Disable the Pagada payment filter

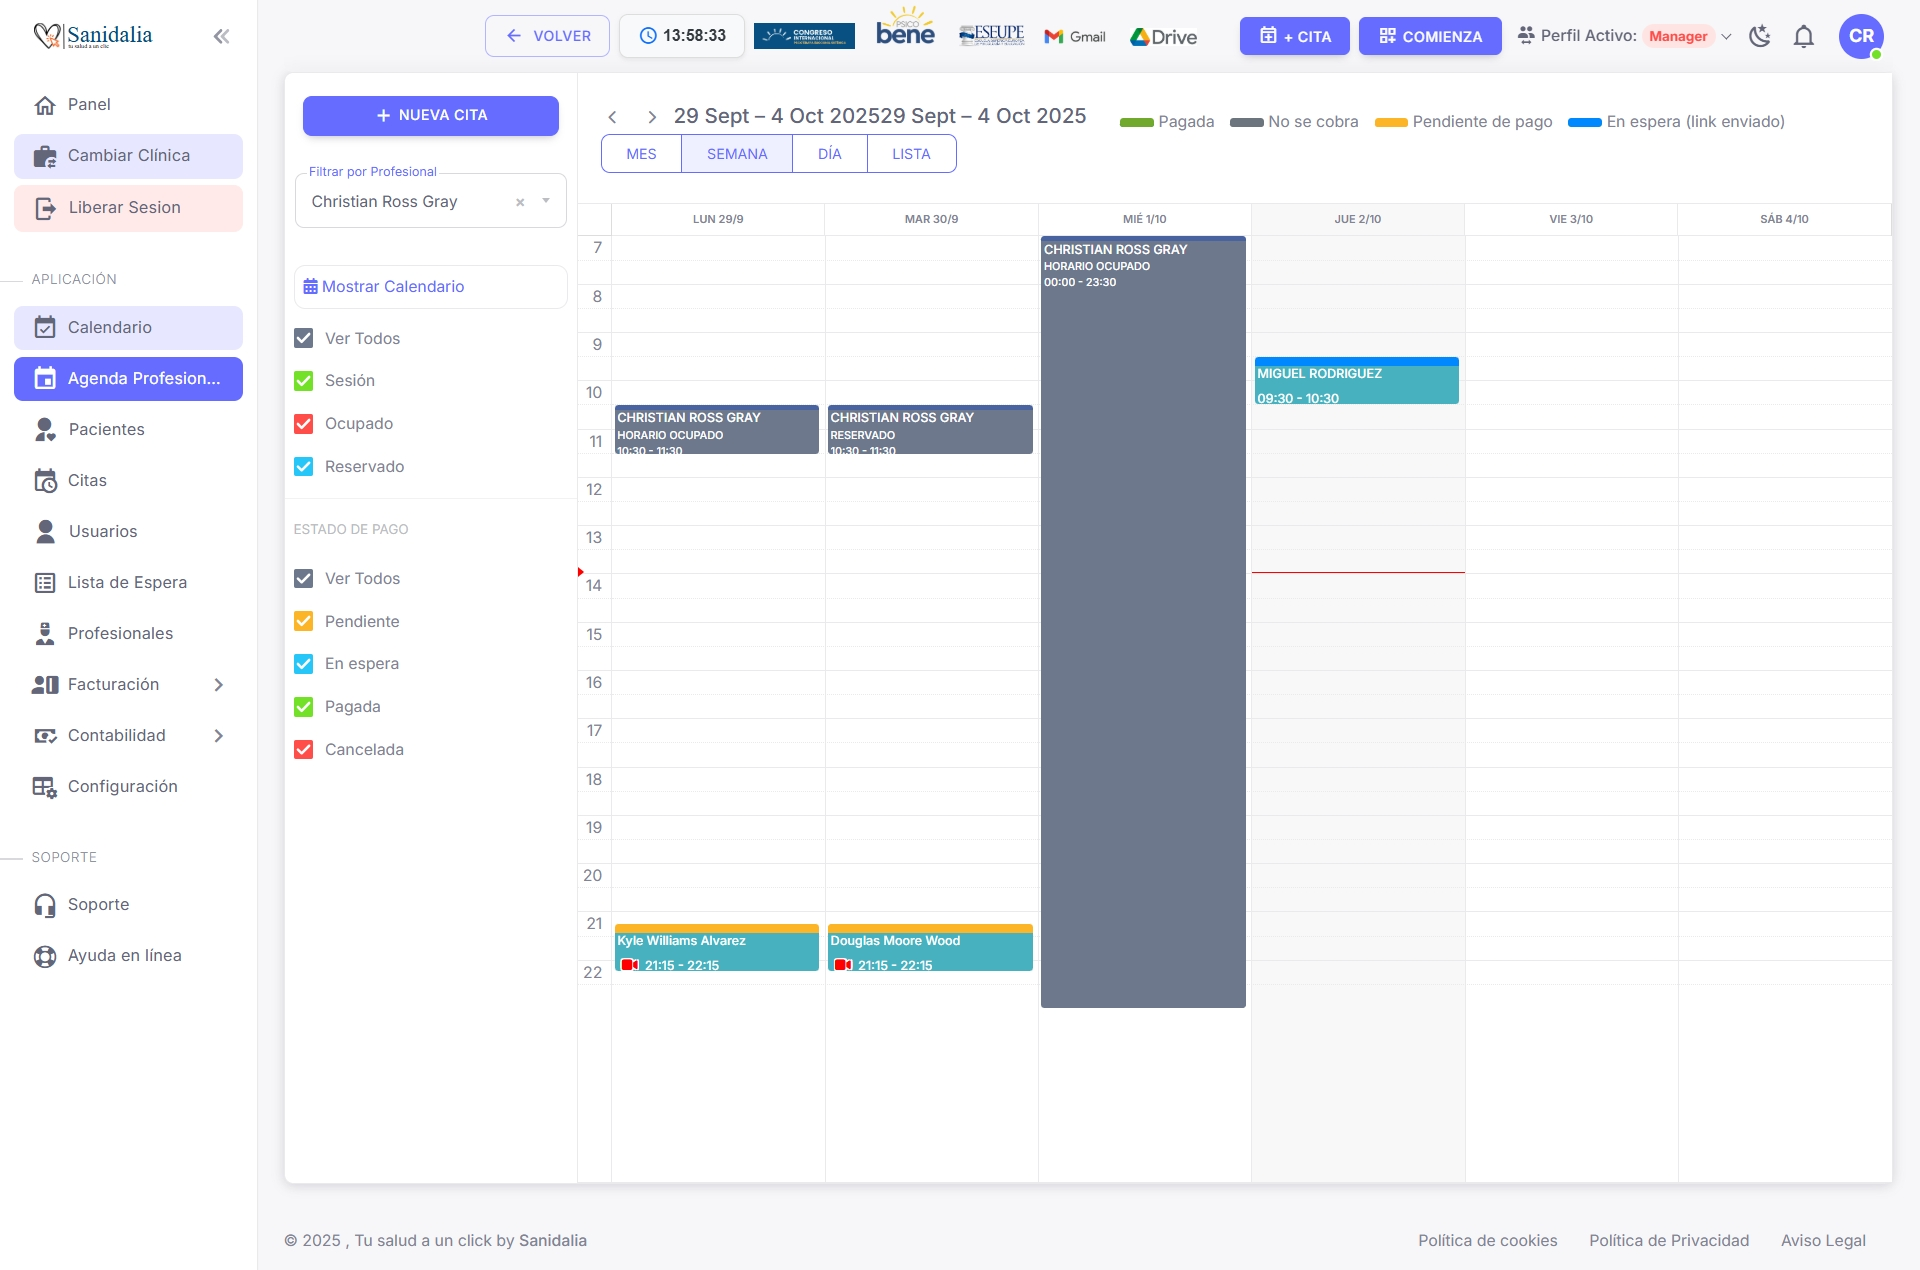coord(303,706)
